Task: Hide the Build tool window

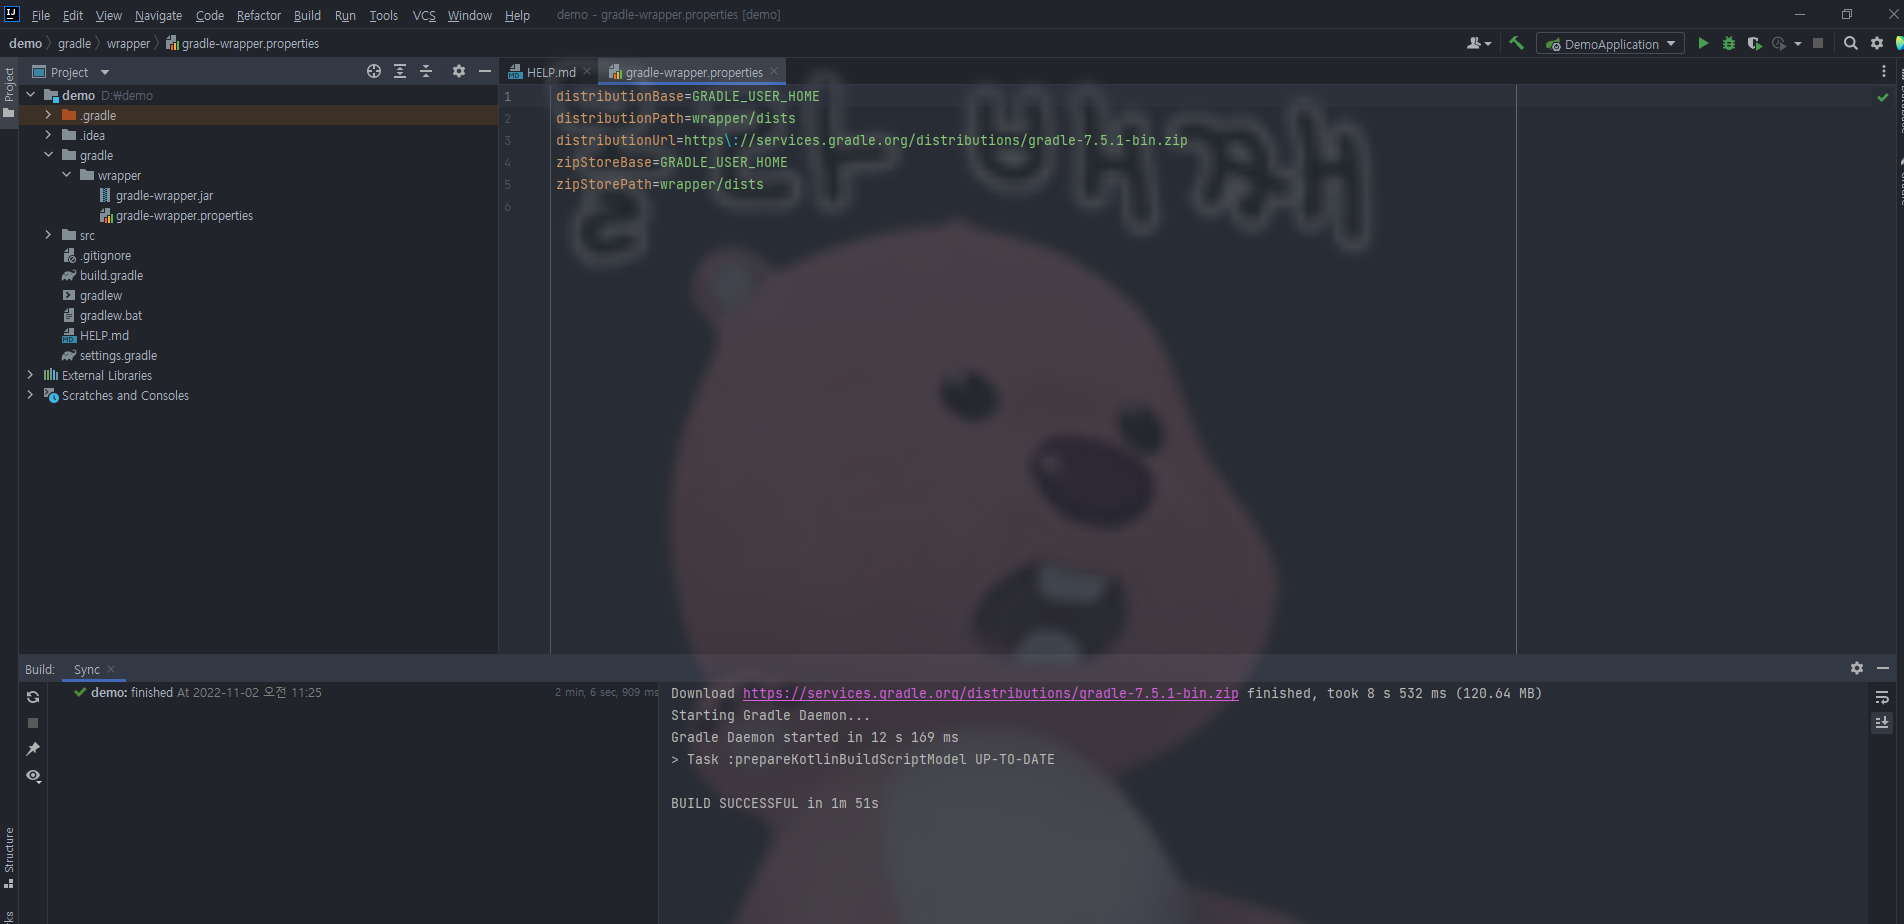Action: pyautogui.click(x=1883, y=668)
